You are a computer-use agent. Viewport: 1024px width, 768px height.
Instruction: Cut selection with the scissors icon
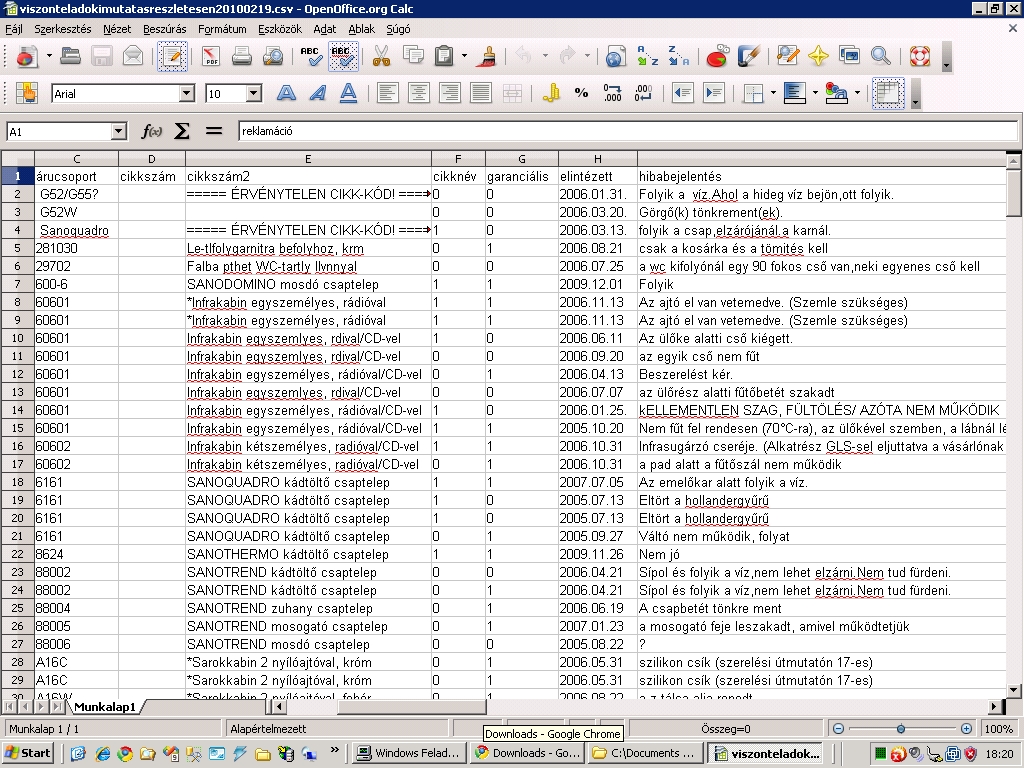(381, 57)
